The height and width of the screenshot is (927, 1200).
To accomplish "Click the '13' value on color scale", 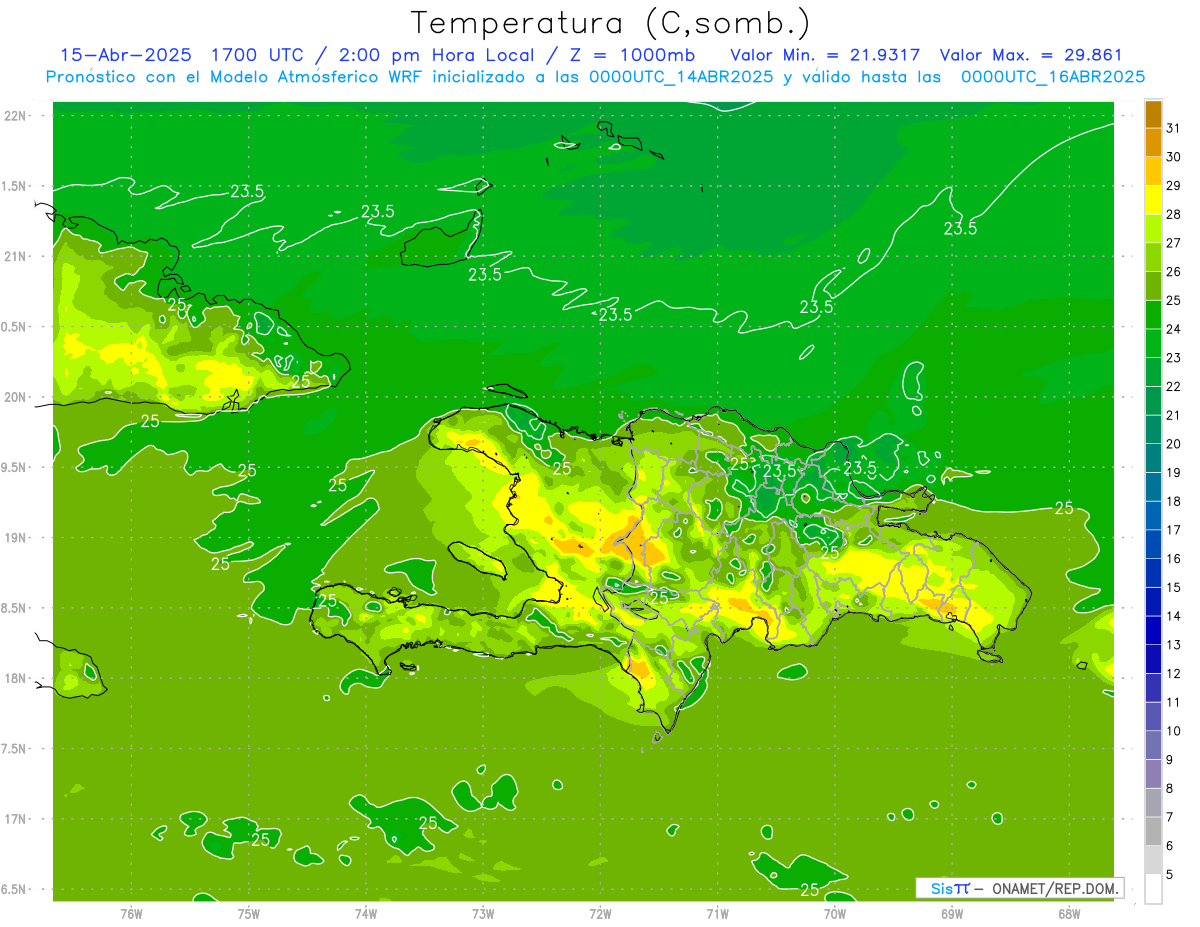I will click(x=1174, y=645).
